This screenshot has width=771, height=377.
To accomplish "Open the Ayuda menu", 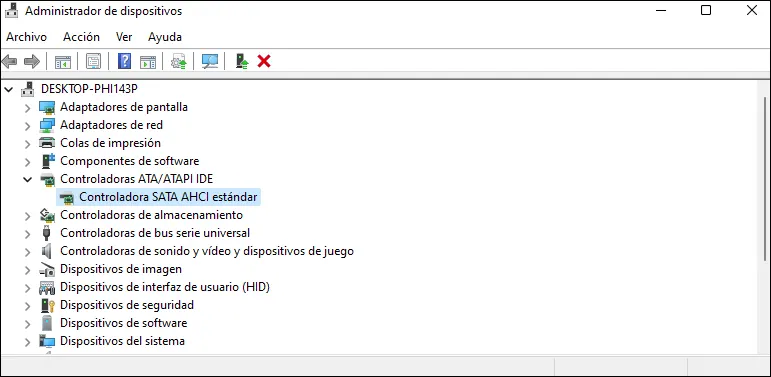I will pos(165,37).
